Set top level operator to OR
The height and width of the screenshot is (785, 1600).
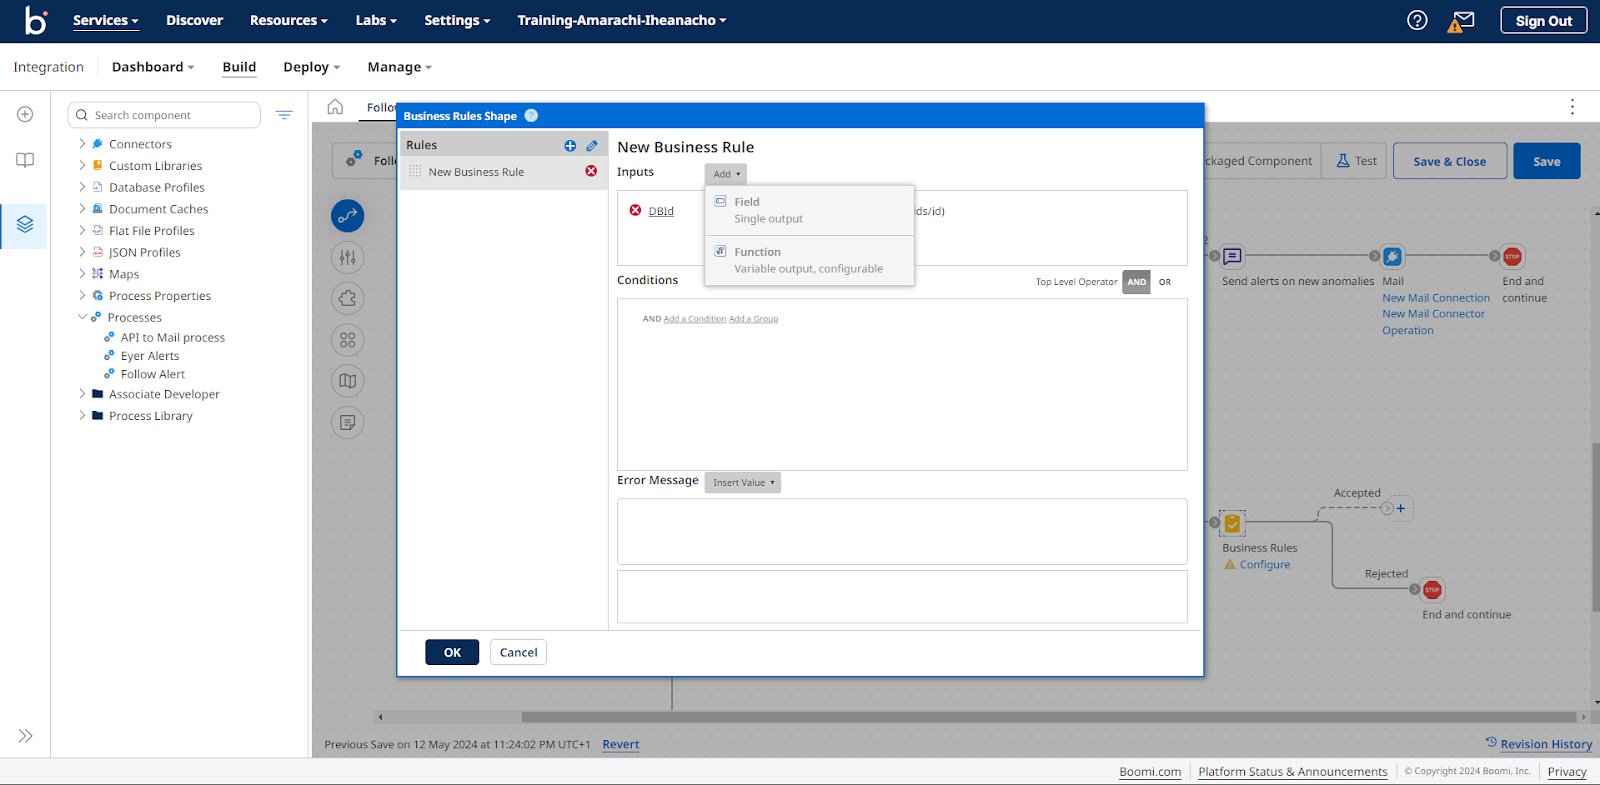(x=1165, y=282)
